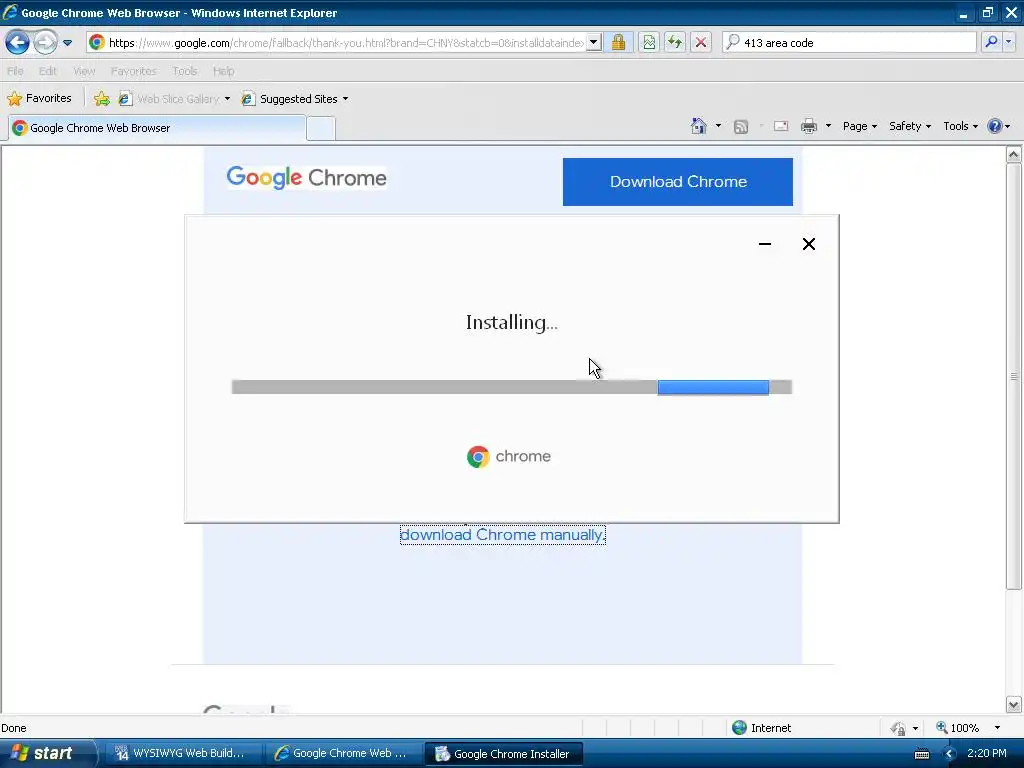
Task: Select the Google Chrome Web Browser tab
Action: [x=157, y=128]
